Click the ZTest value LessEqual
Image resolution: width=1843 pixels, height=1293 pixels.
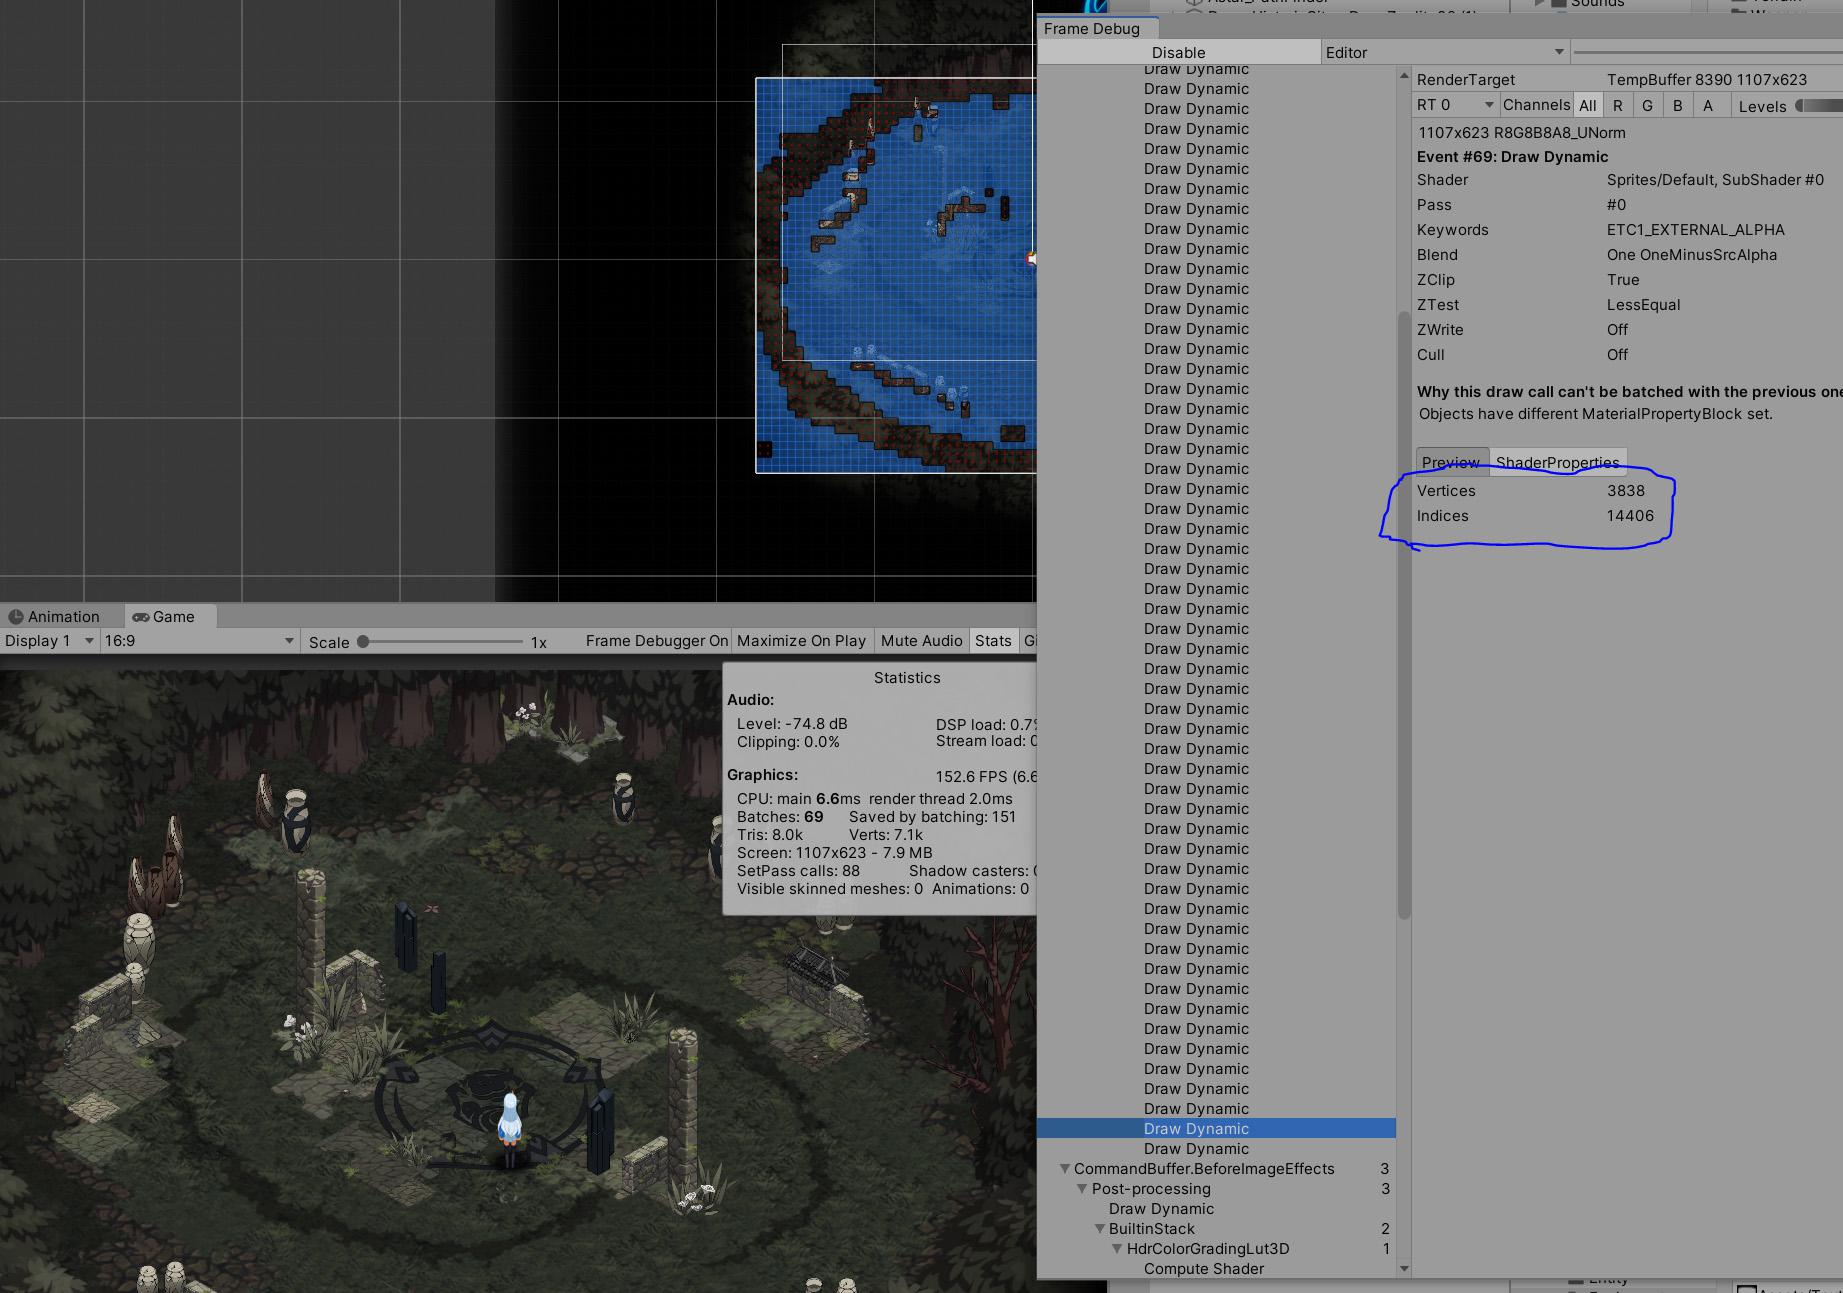(x=1643, y=305)
